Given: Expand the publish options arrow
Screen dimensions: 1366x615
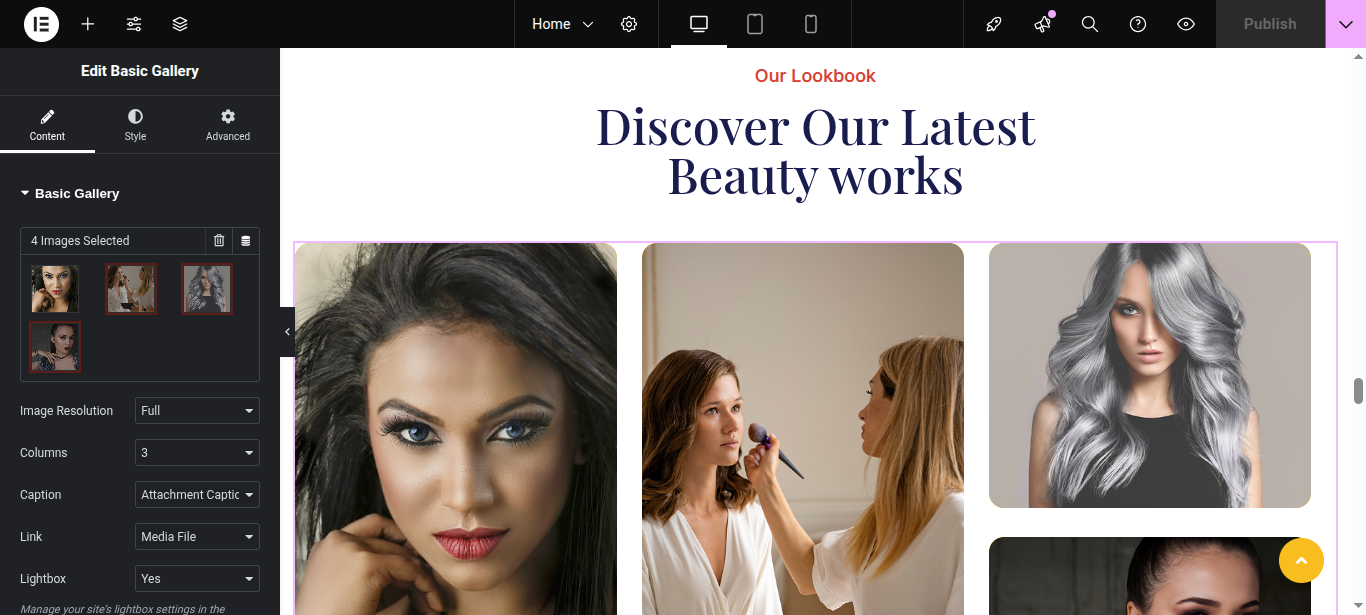Looking at the screenshot, I should click(x=1345, y=24).
